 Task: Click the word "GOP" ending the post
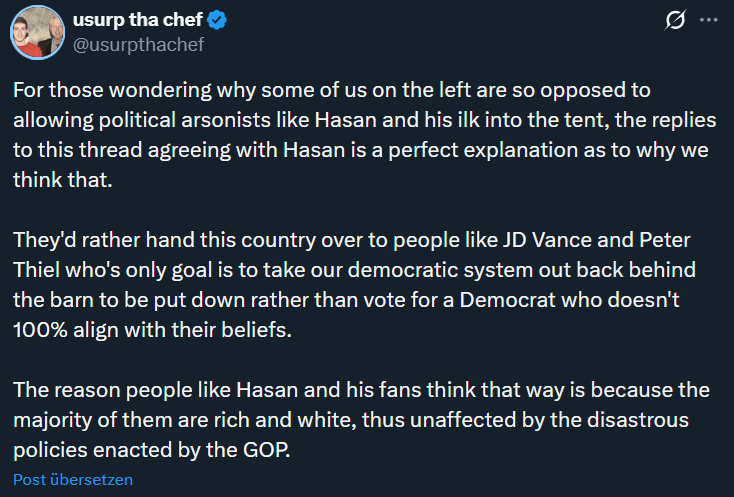point(265,449)
